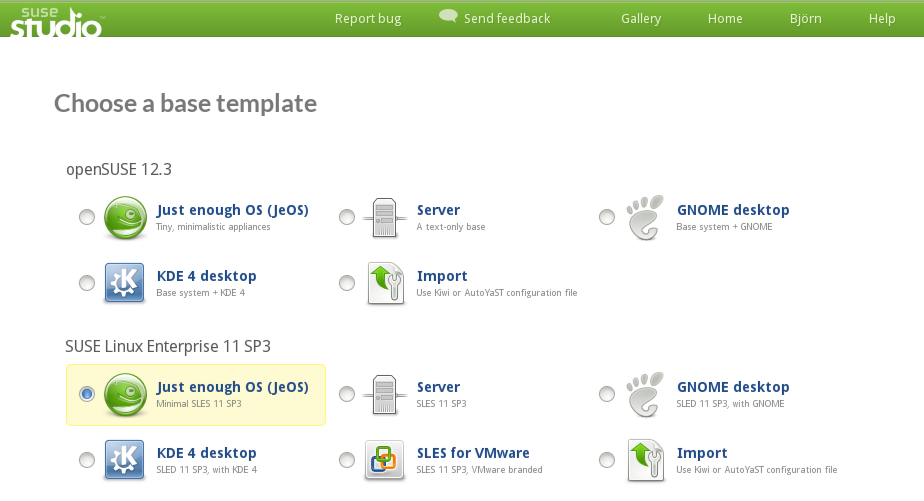Select SLE 11 SP3 Server radio button
This screenshot has height=501, width=924.
point(346,394)
